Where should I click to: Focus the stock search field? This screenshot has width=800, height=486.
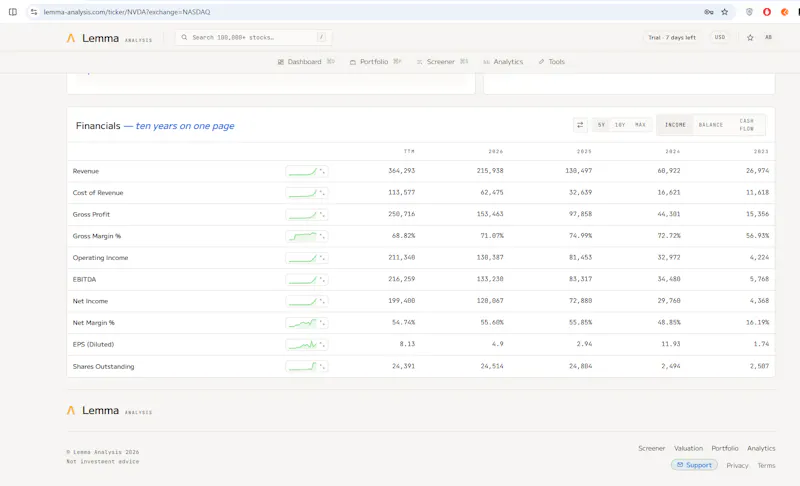253,37
